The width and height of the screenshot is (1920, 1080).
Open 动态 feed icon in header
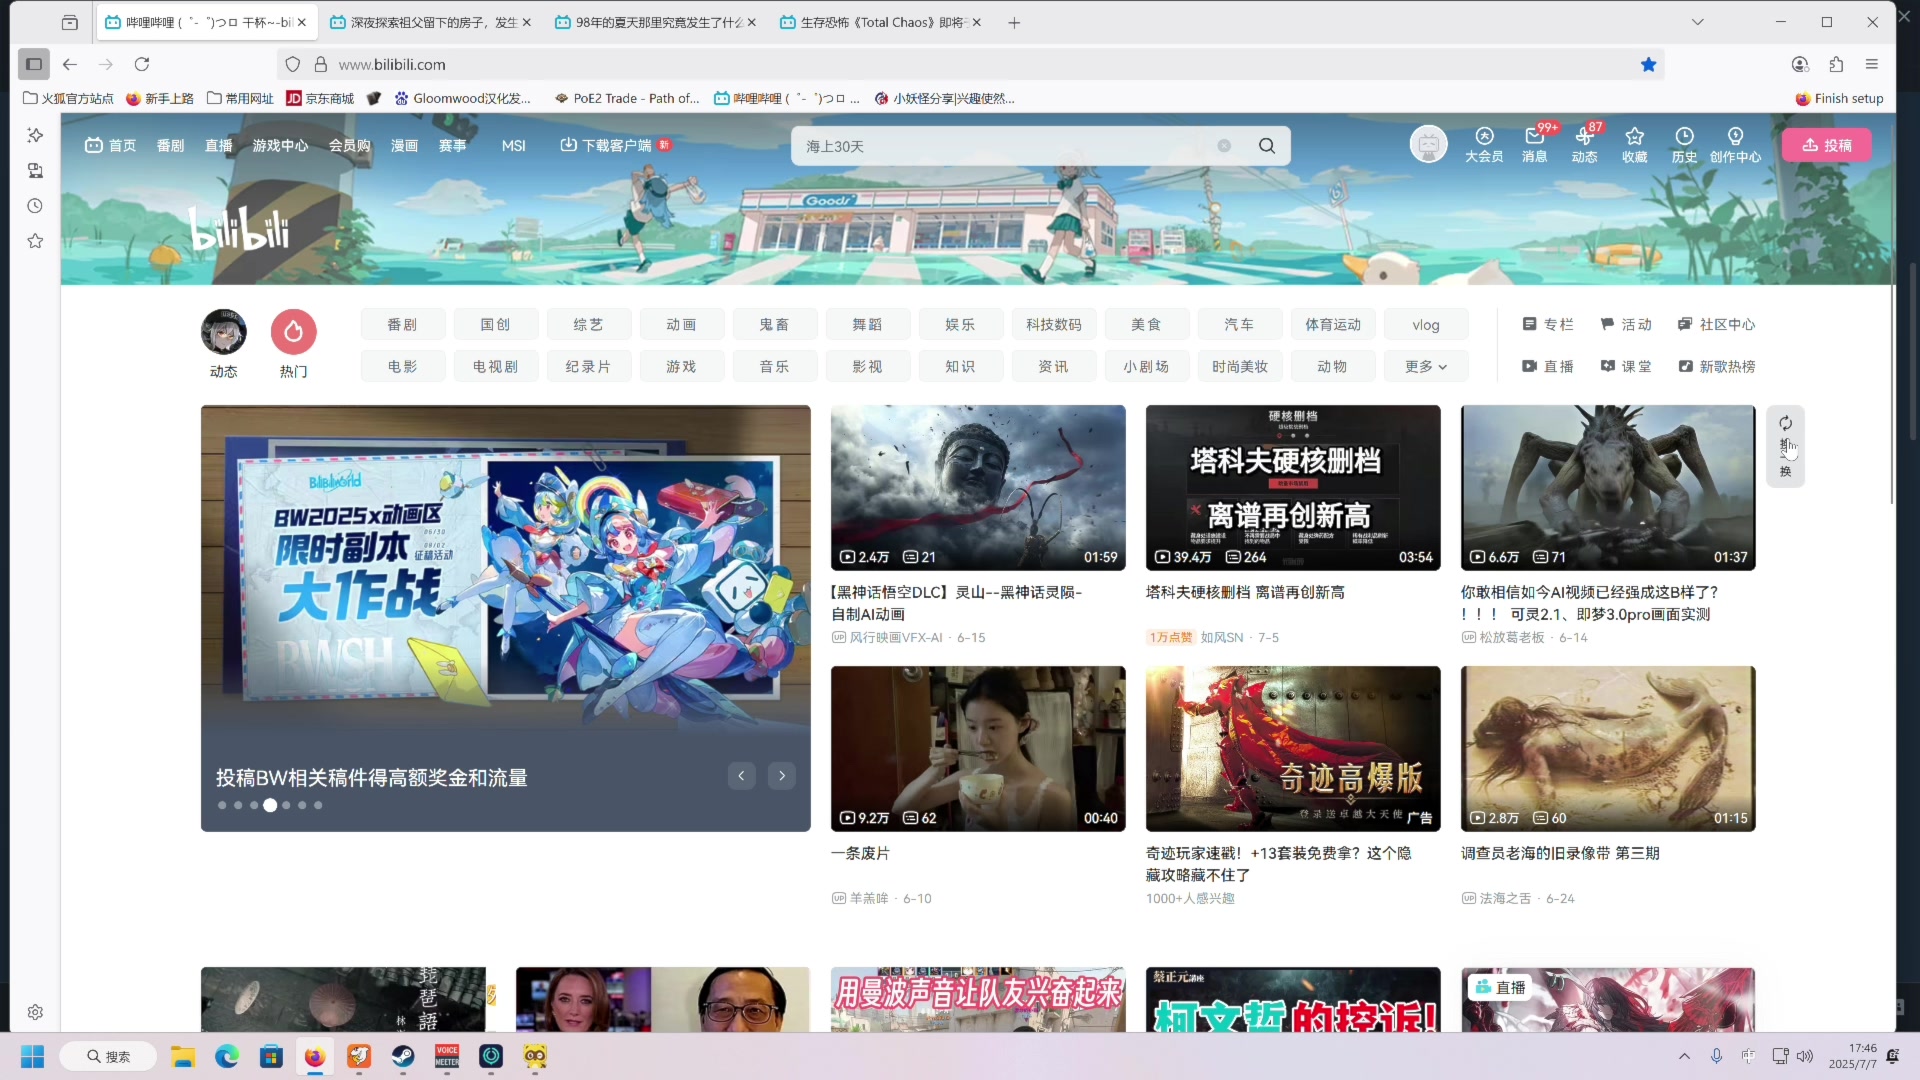(x=1584, y=145)
